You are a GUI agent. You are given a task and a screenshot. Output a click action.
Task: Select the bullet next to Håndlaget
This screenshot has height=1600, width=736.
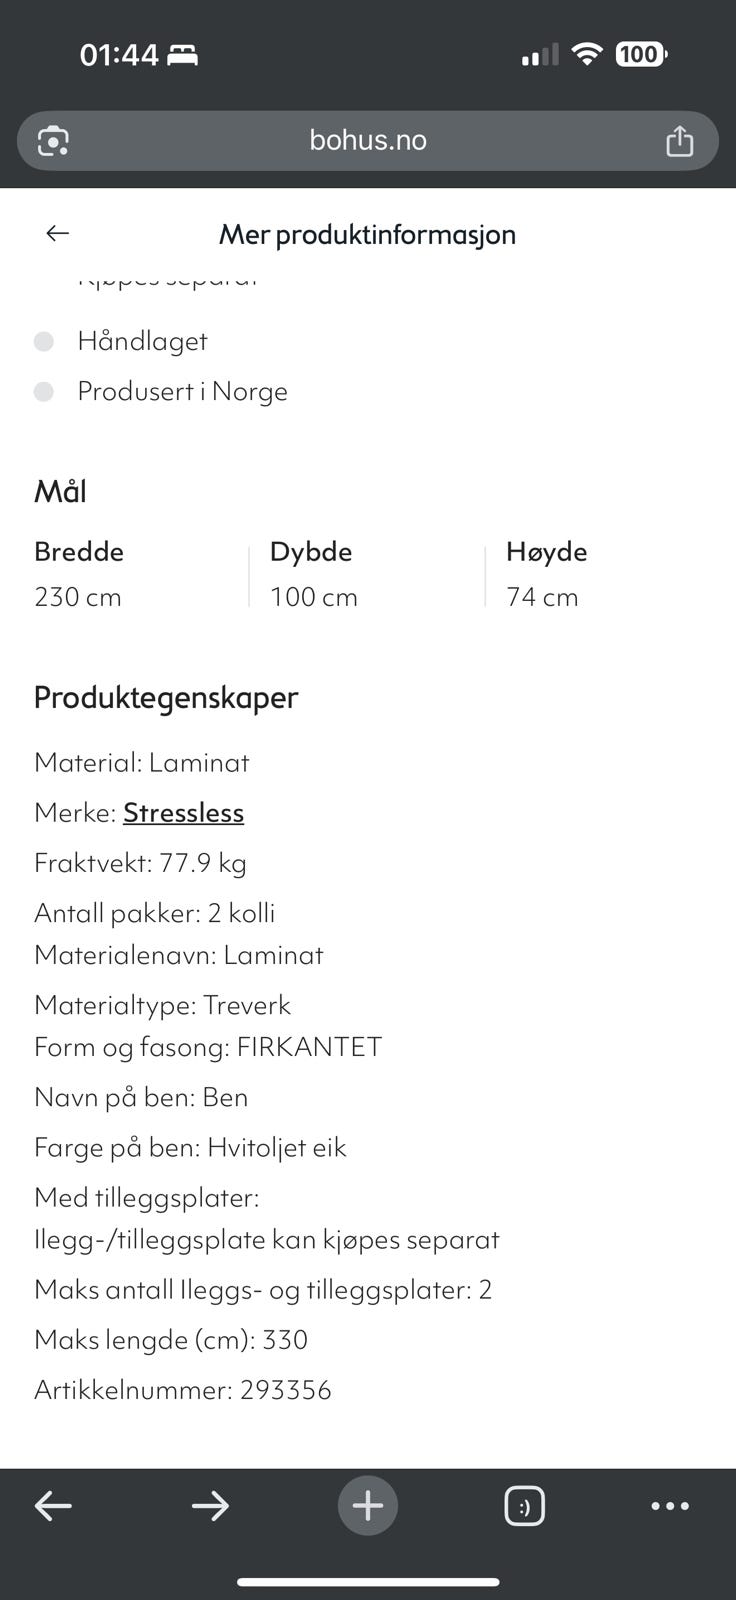[44, 341]
